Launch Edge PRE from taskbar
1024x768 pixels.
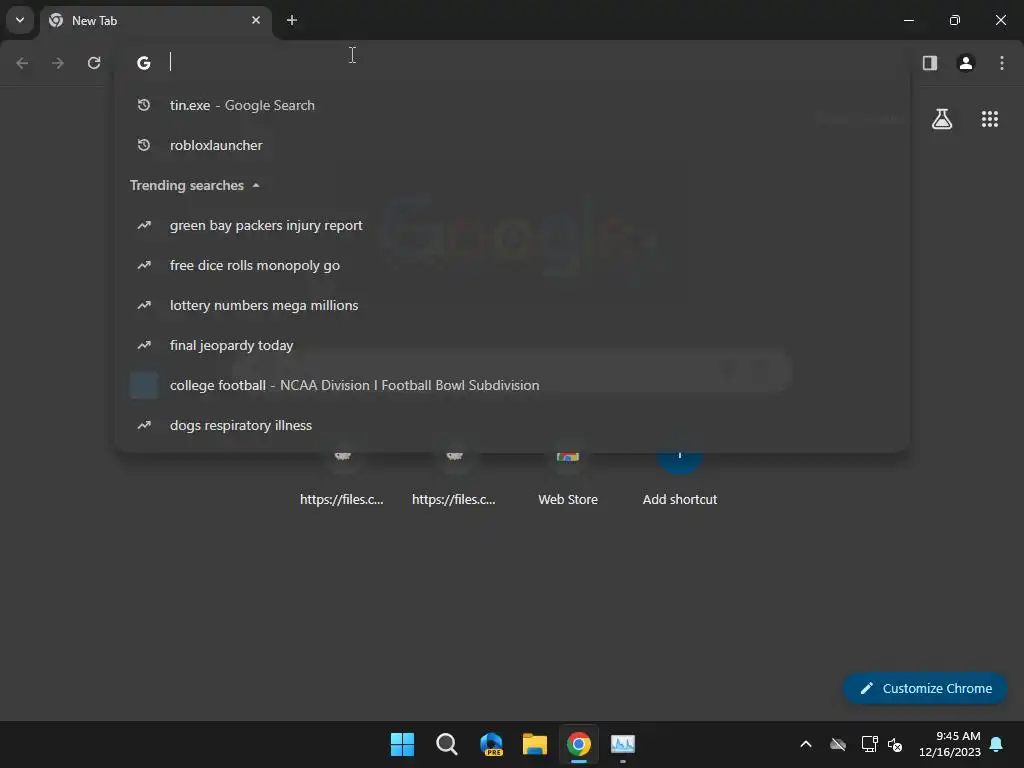pyautogui.click(x=491, y=744)
